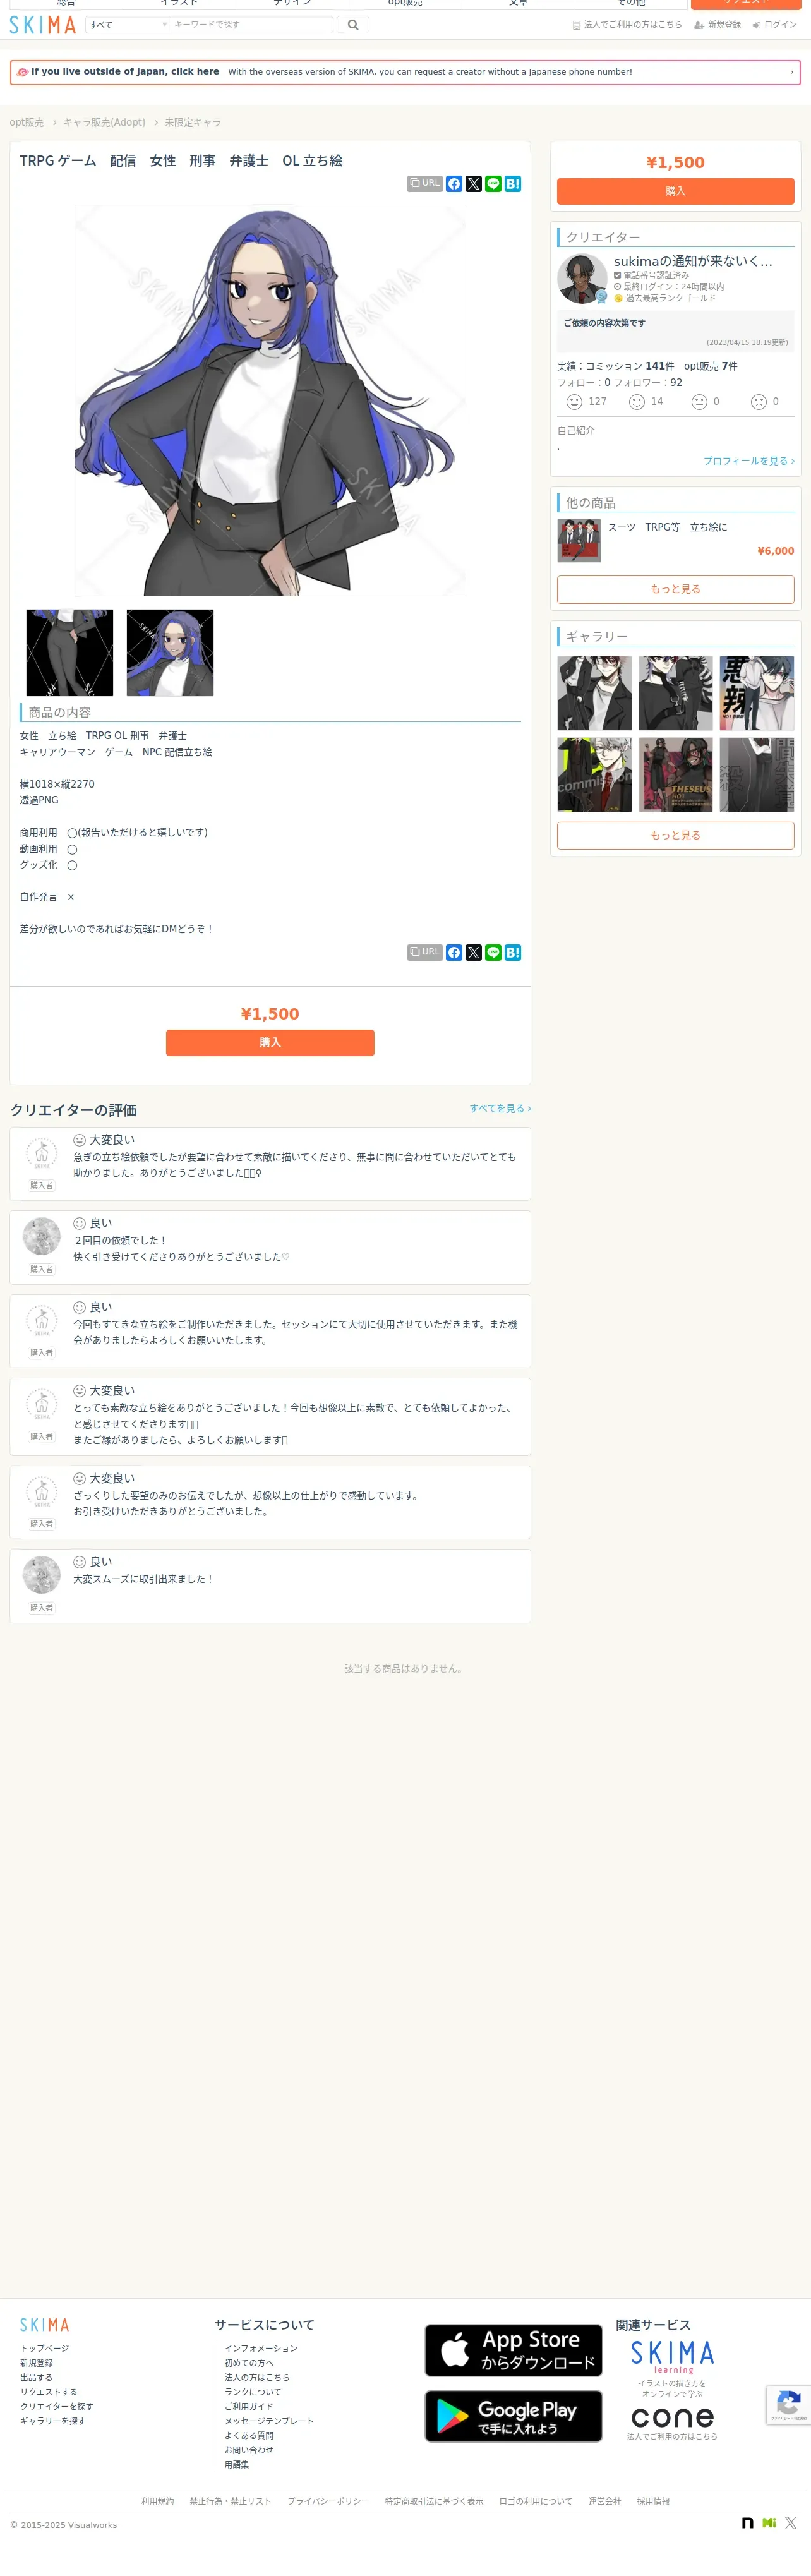Go to 未限定キャラ breadcrumb
The height and width of the screenshot is (2576, 811).
click(x=193, y=122)
